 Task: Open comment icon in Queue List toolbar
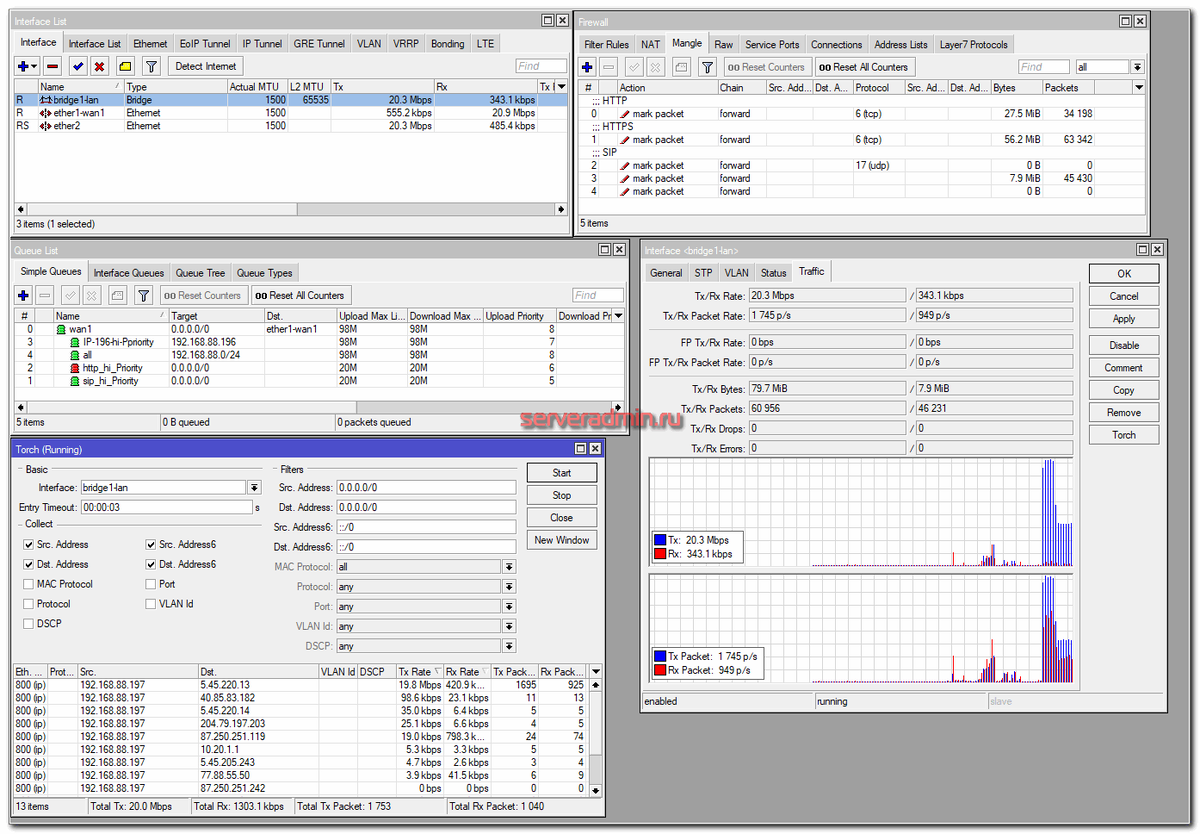[x=117, y=295]
